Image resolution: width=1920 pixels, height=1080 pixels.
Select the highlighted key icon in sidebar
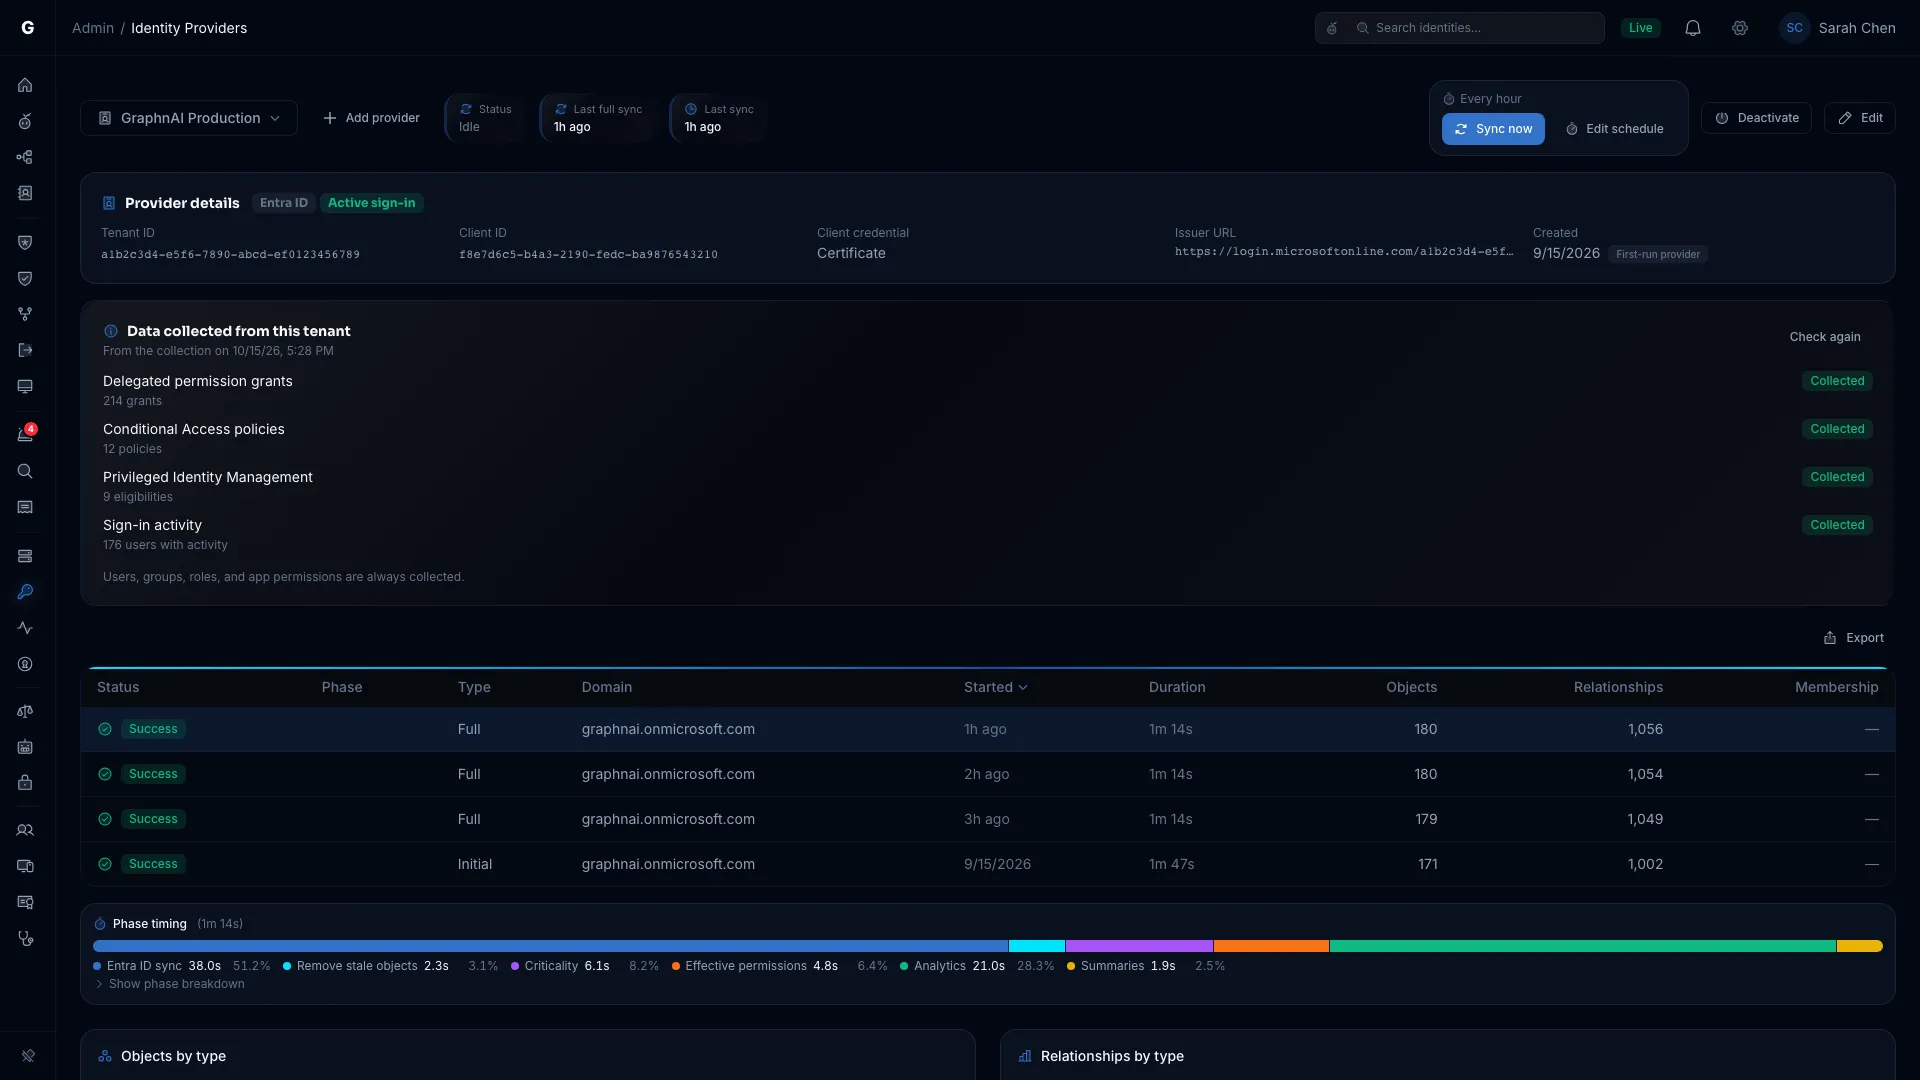pos(25,592)
